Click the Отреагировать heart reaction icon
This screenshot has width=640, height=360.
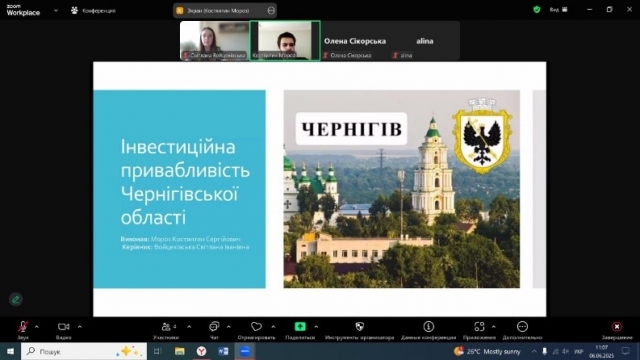(x=256, y=327)
